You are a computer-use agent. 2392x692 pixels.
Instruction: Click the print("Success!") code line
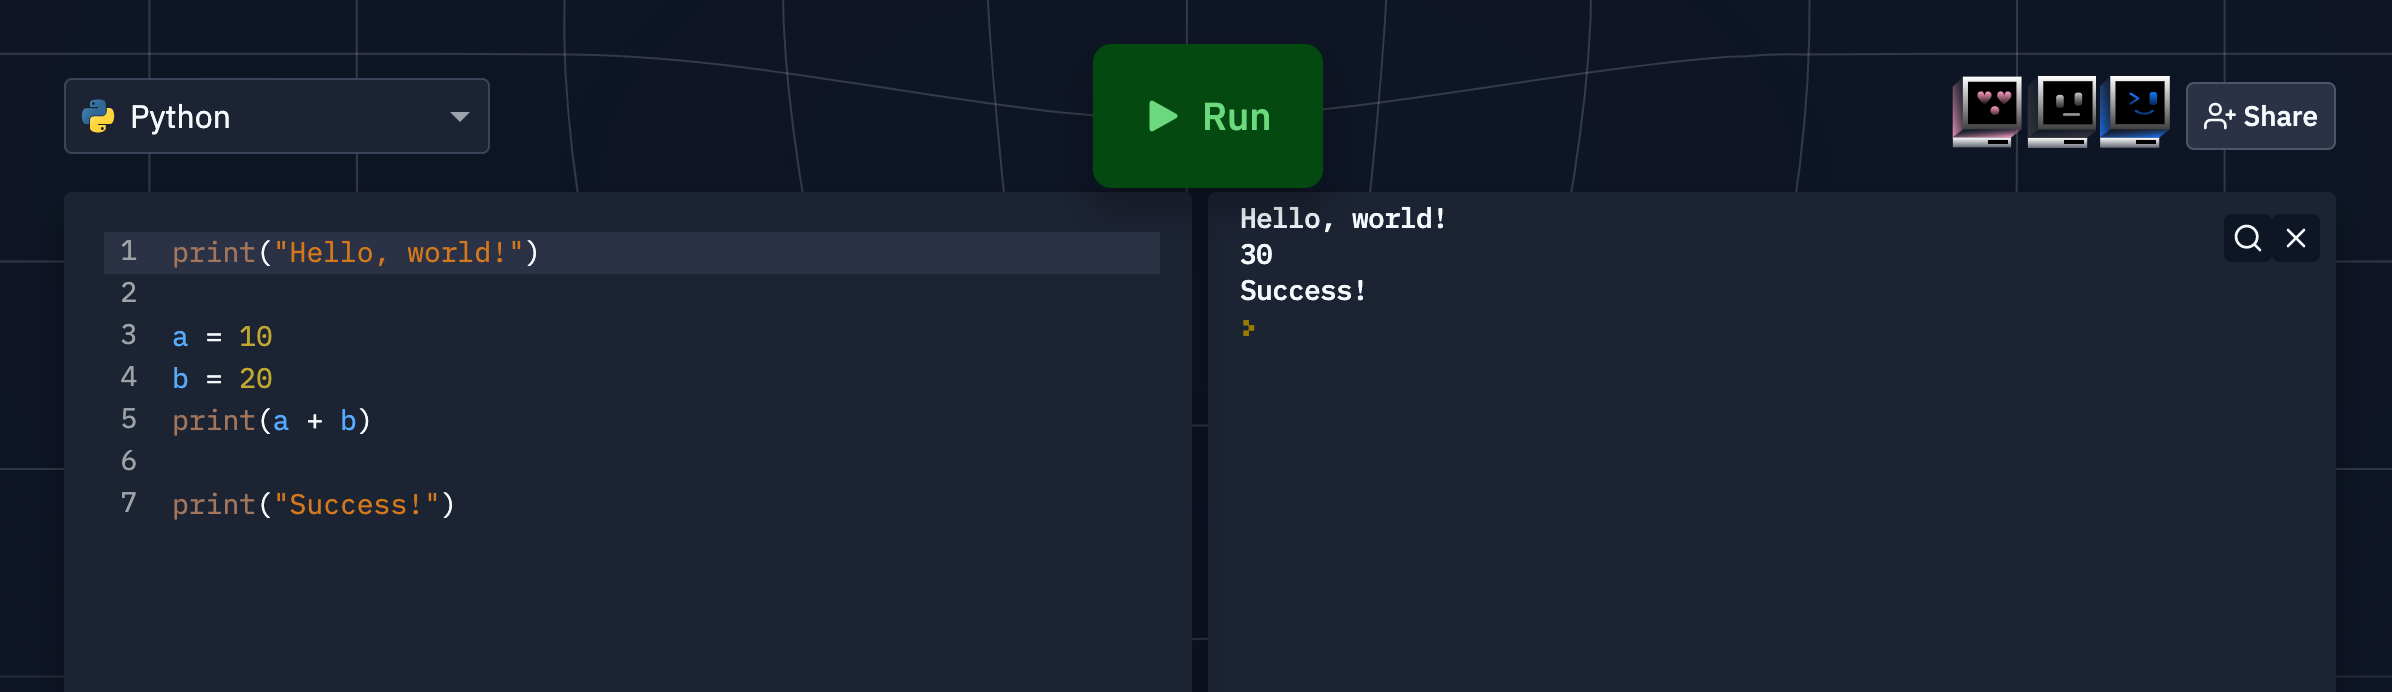coord(313,505)
